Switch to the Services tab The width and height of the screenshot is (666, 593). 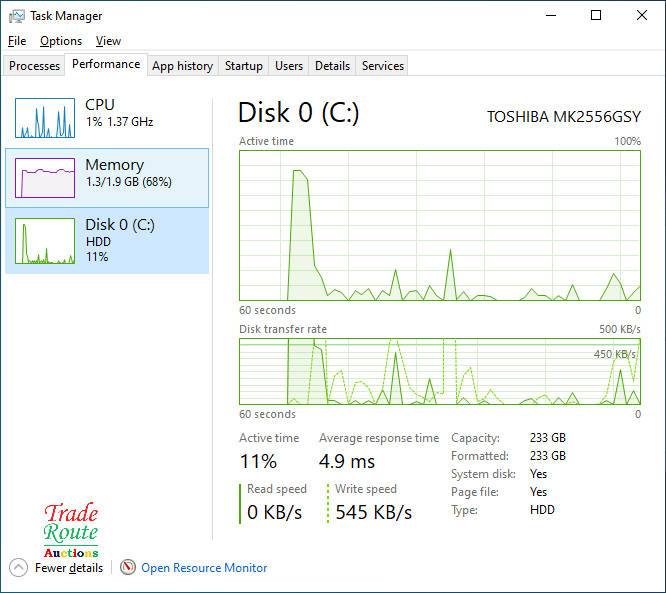coord(383,66)
